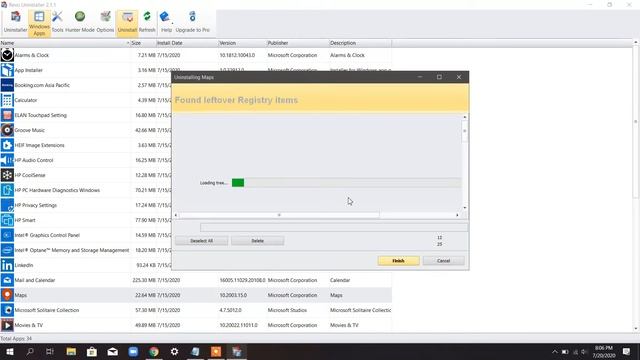
Task: Select the ELAN Touchpad Setting icon
Action: (x=7, y=115)
